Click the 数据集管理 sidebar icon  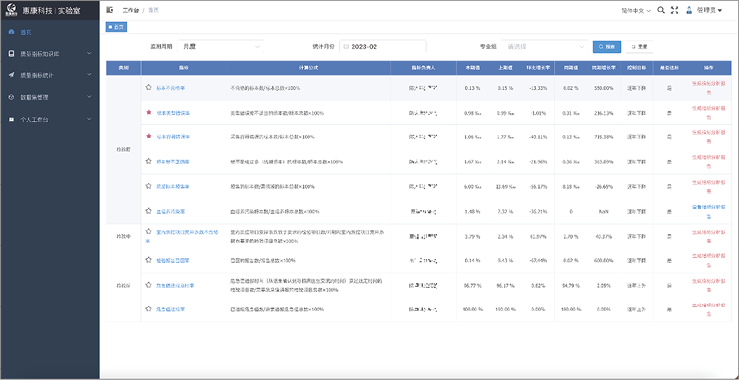click(x=12, y=97)
